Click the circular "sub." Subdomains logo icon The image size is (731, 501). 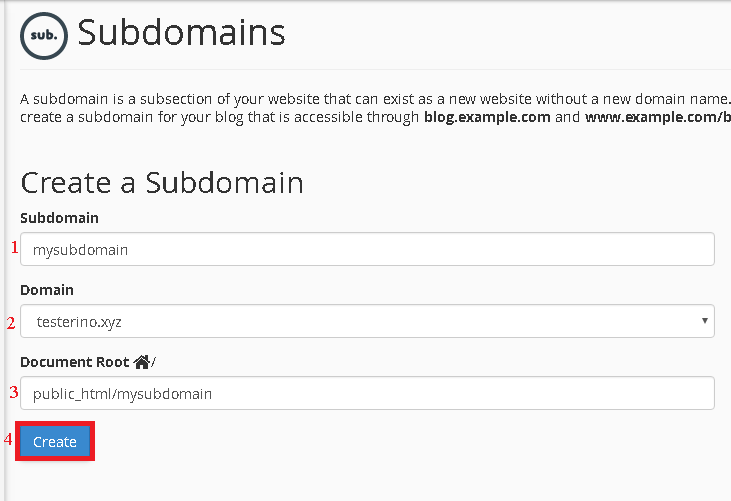pyautogui.click(x=45, y=34)
